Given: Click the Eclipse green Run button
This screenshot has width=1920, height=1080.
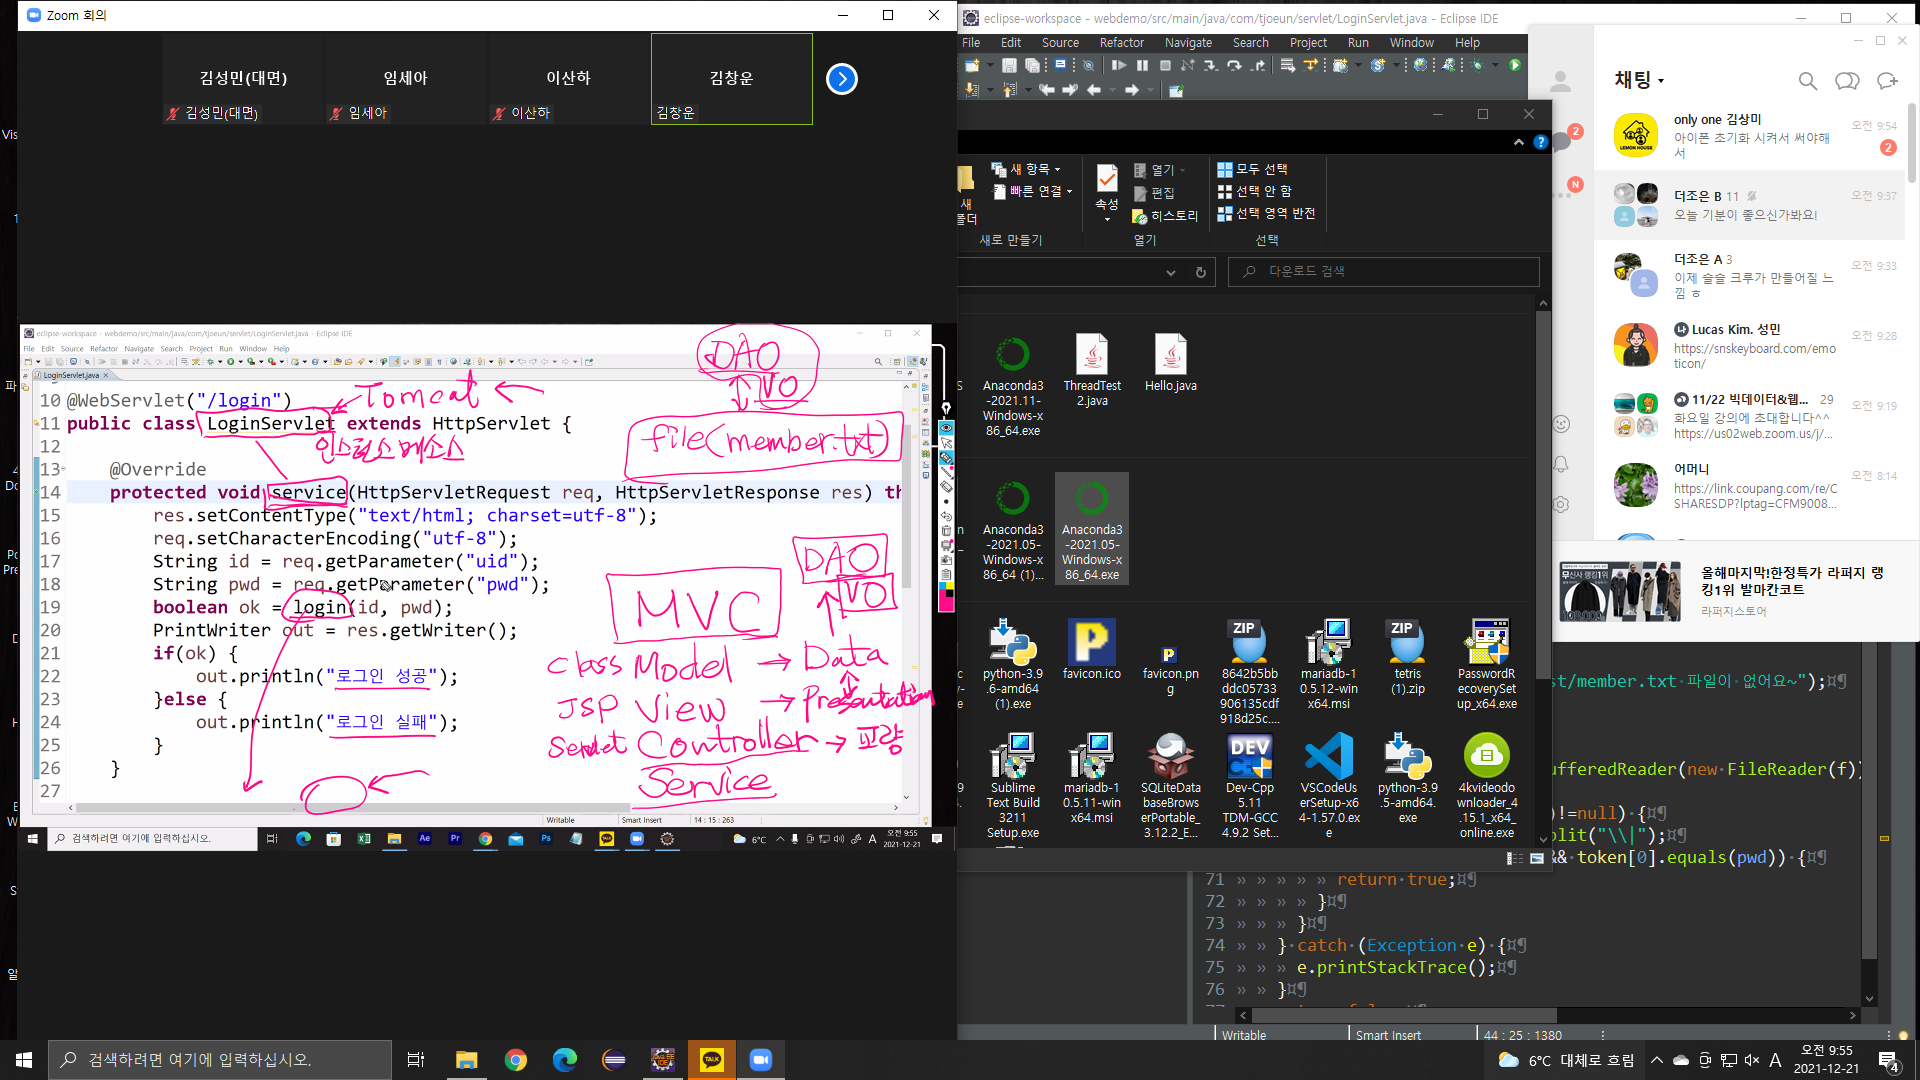Looking at the screenshot, I should coord(1514,65).
